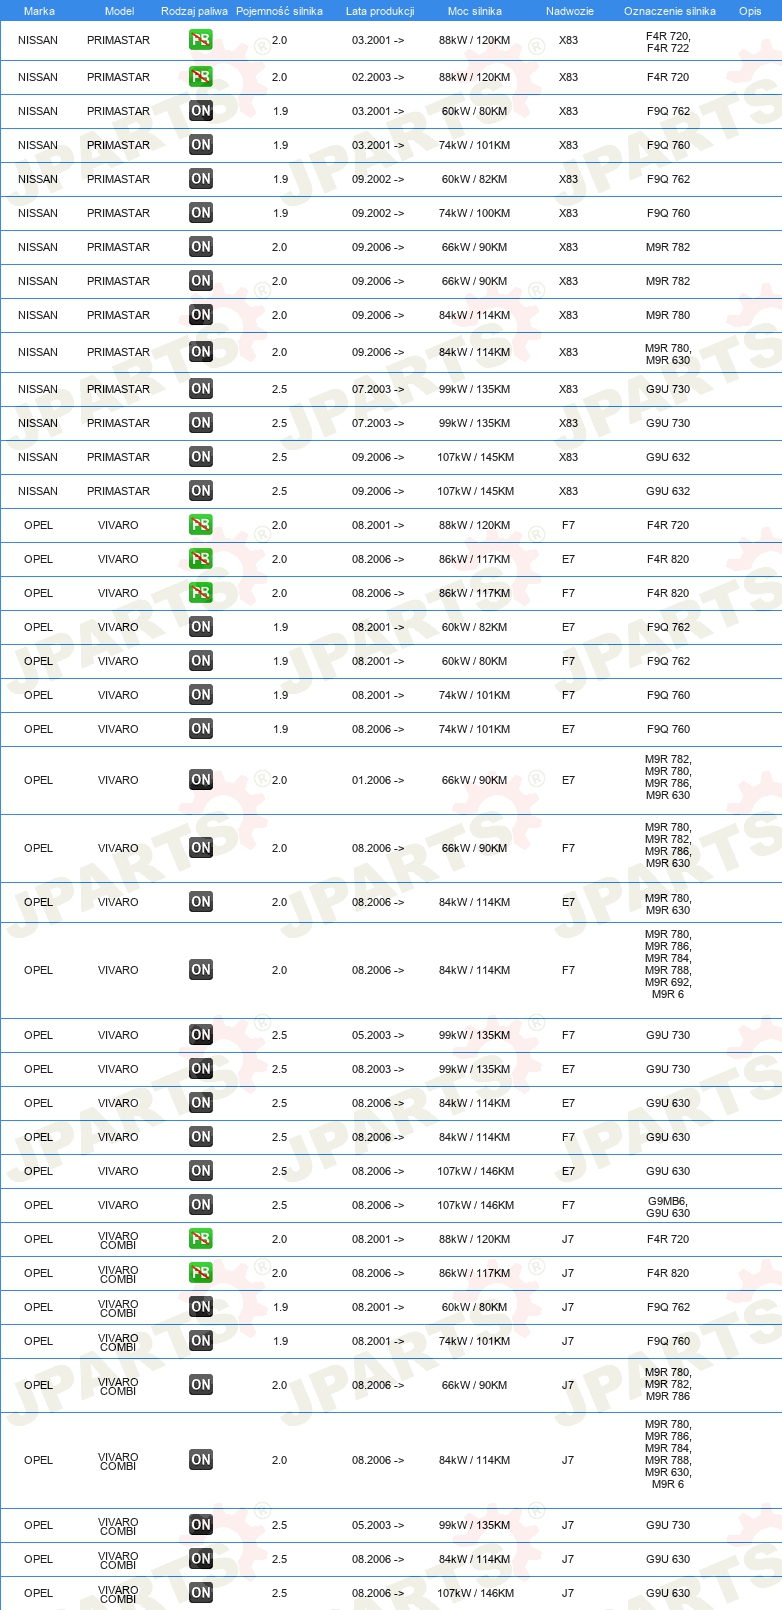Click ON icon in Opel Vivaro E7 107kW/146KM row
The height and width of the screenshot is (1610, 782).
201,1171
